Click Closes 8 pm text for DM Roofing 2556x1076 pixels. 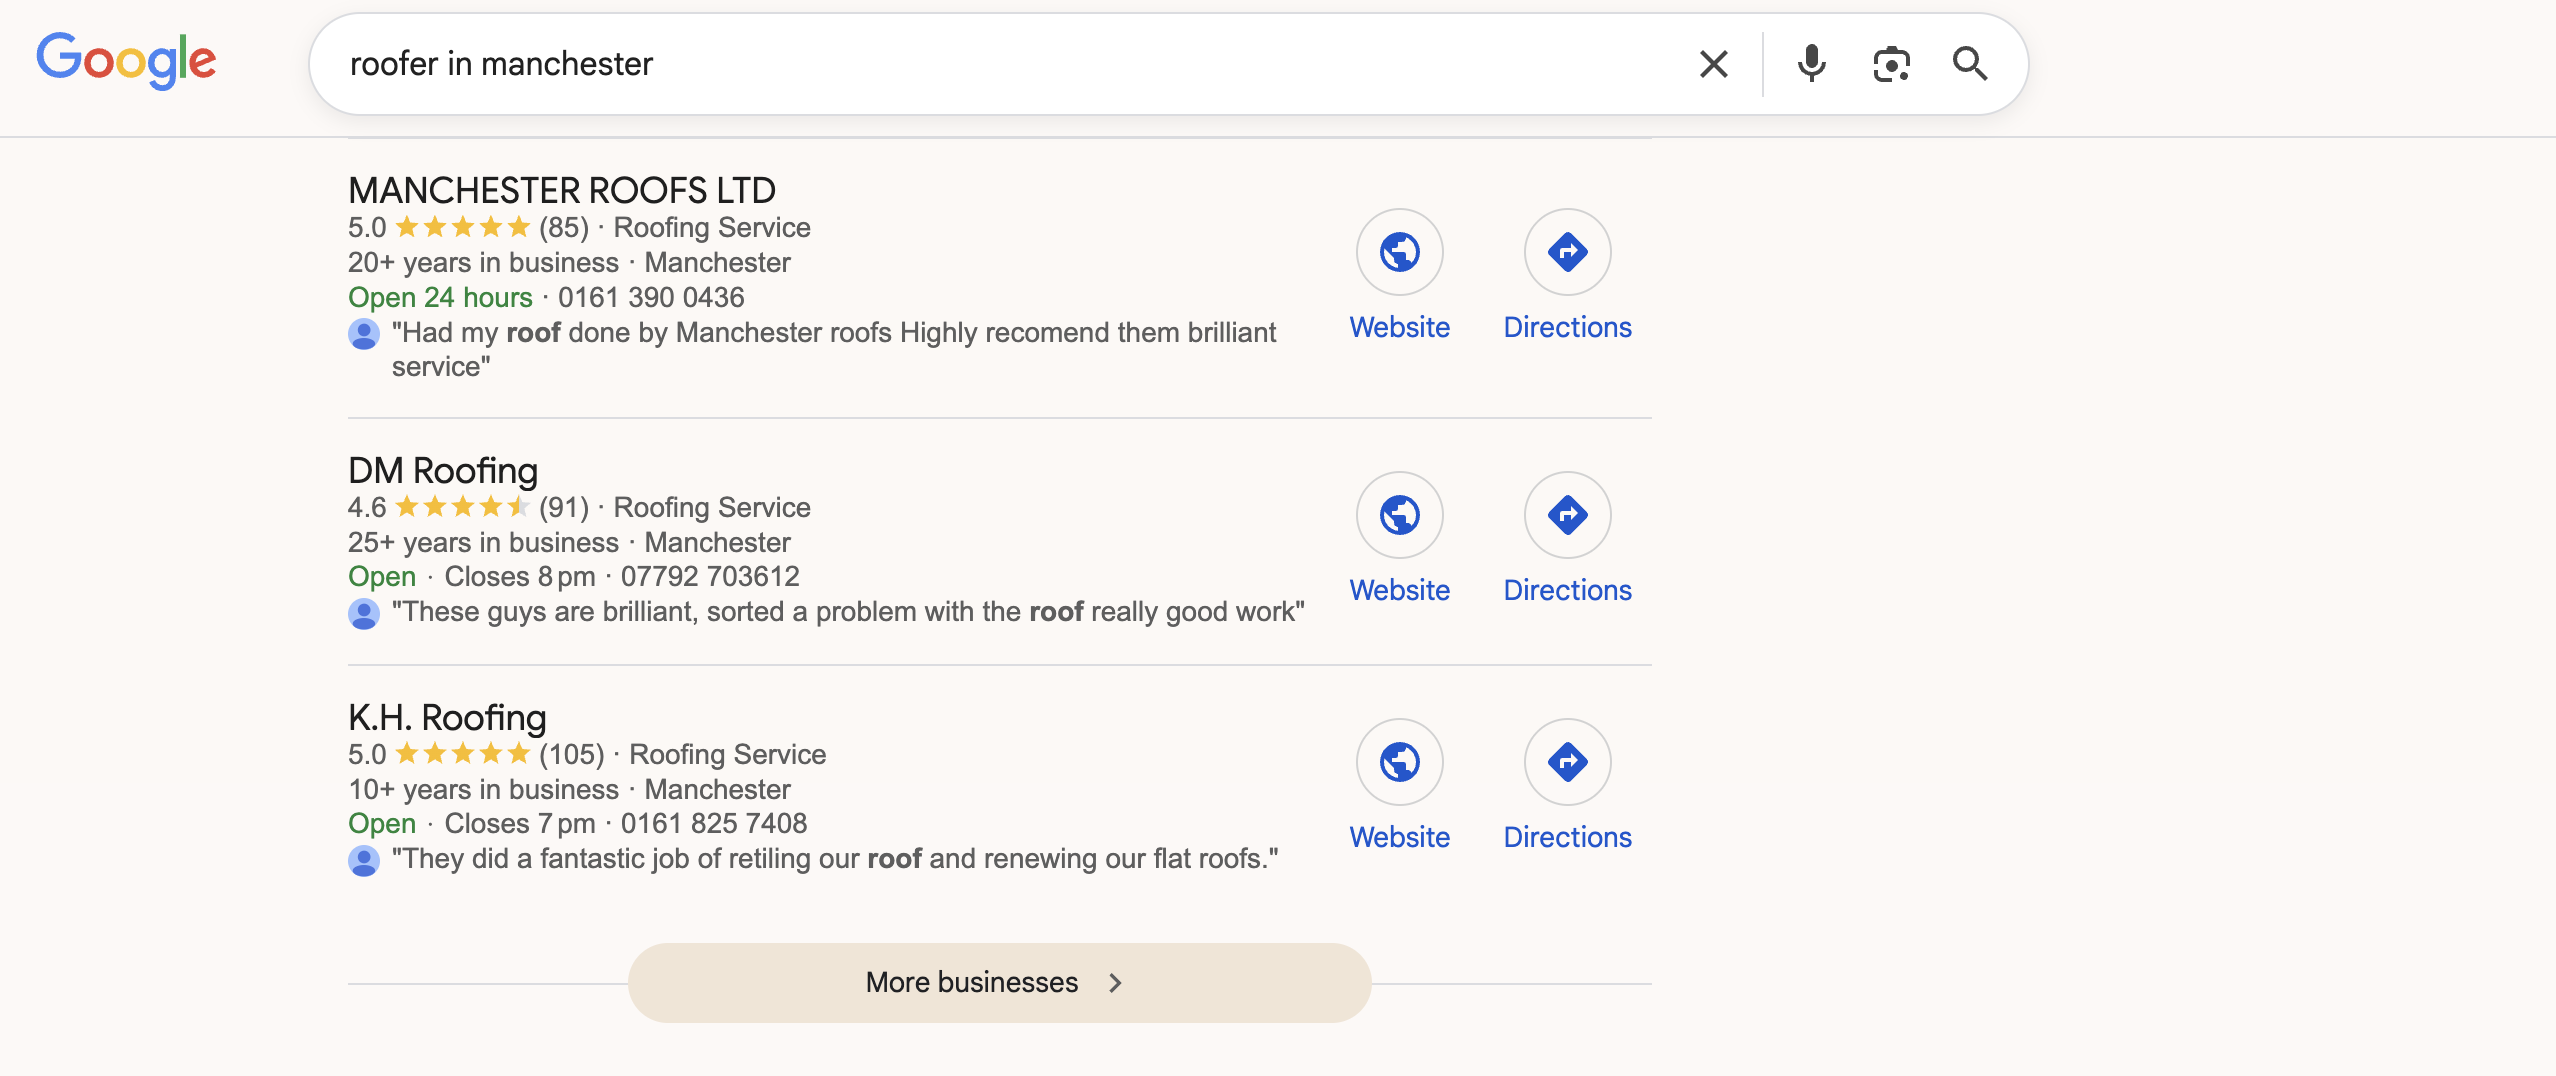(520, 576)
